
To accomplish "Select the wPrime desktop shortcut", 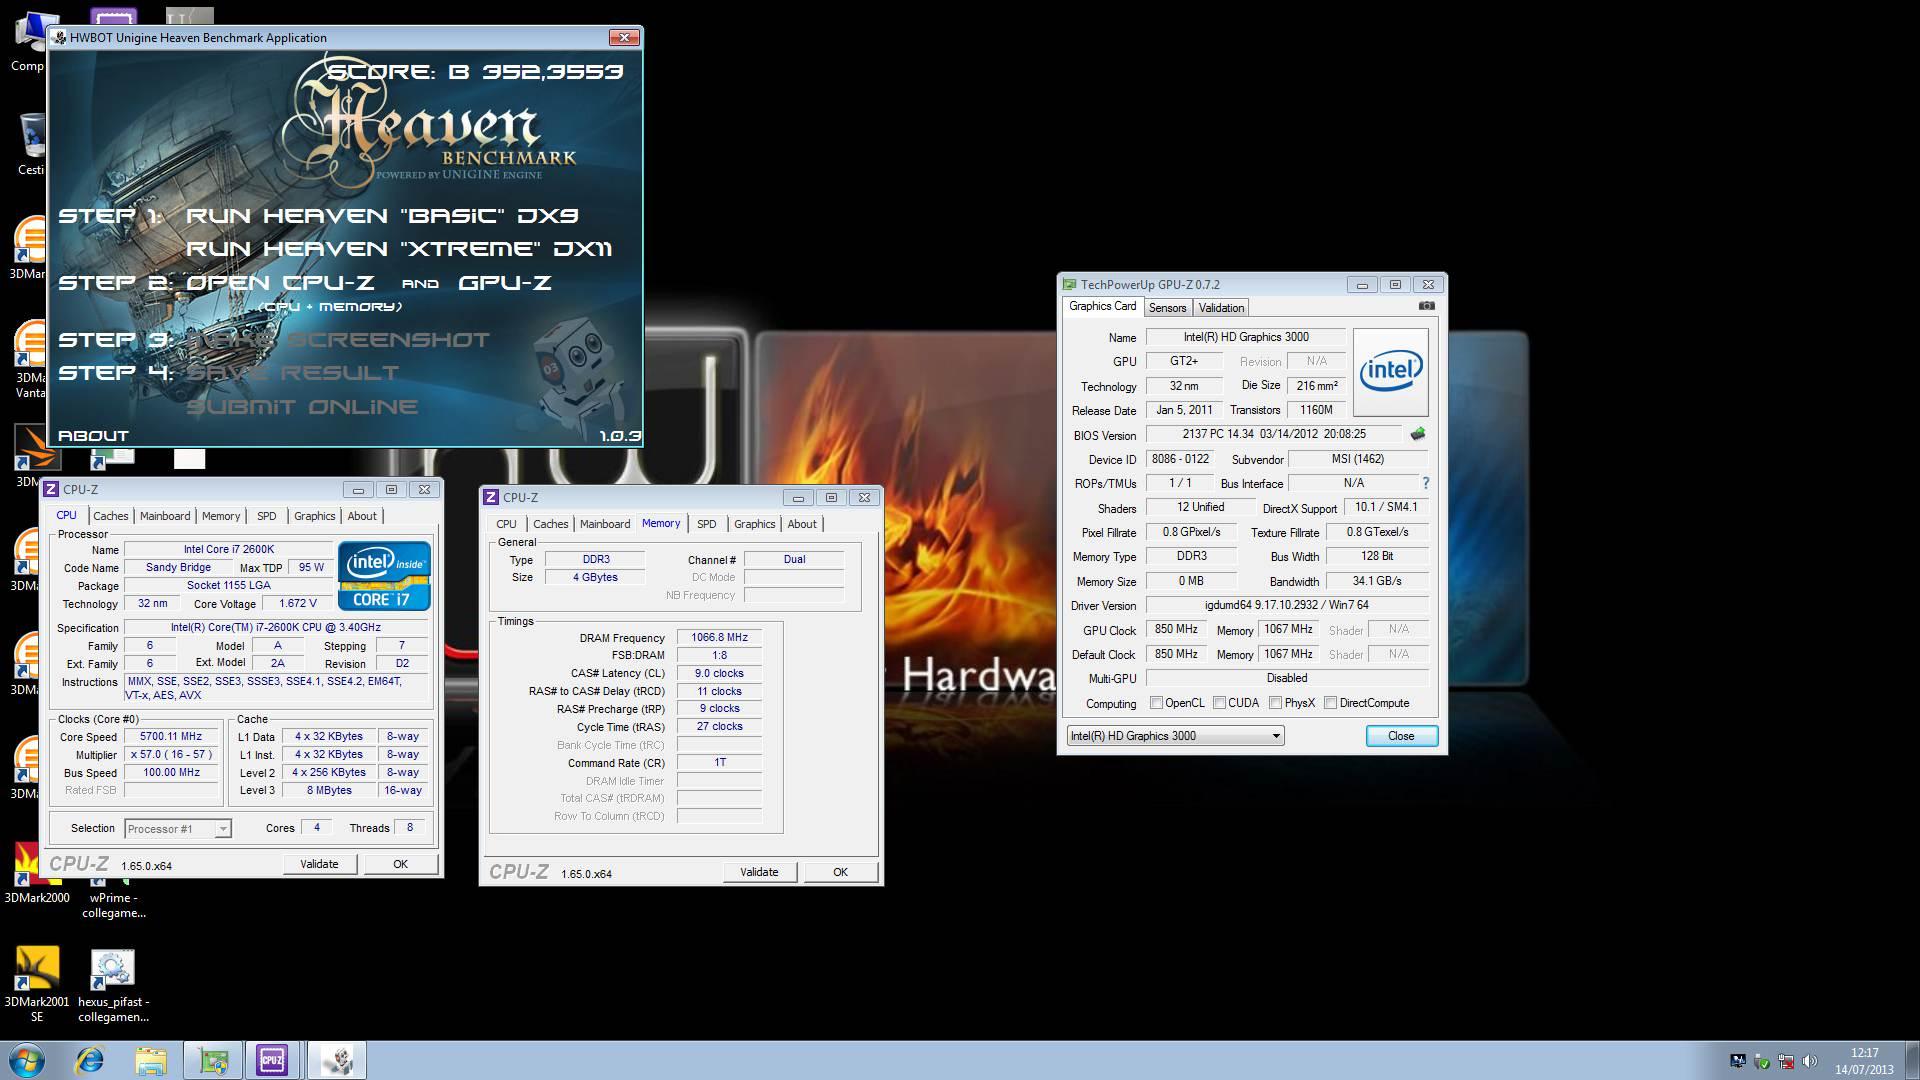I will tap(113, 900).
